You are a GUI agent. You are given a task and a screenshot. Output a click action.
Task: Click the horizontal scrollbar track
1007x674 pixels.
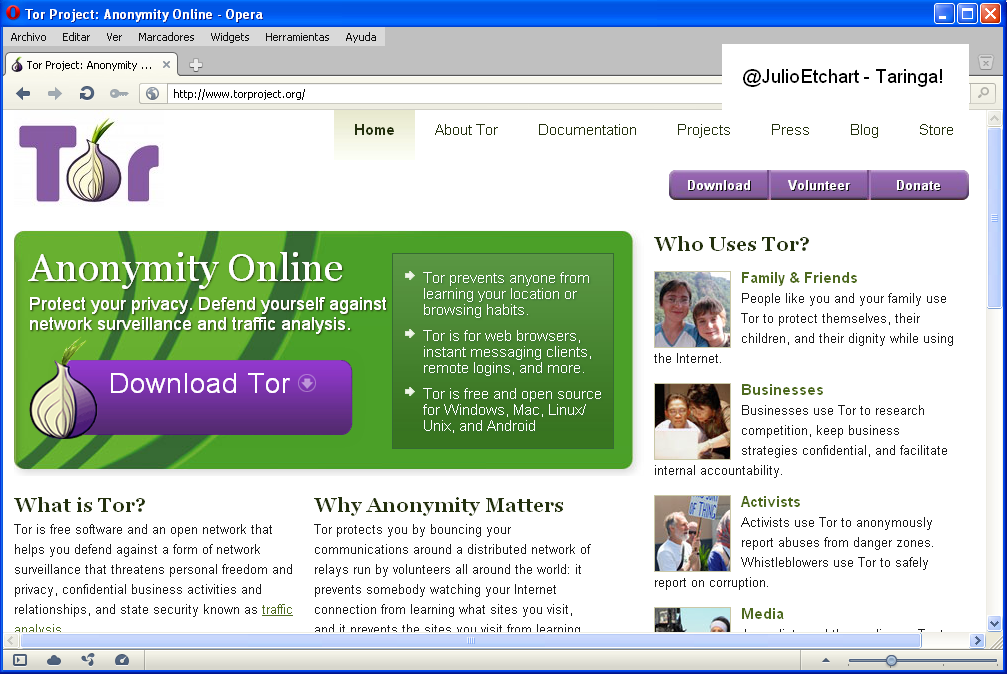coord(471,640)
